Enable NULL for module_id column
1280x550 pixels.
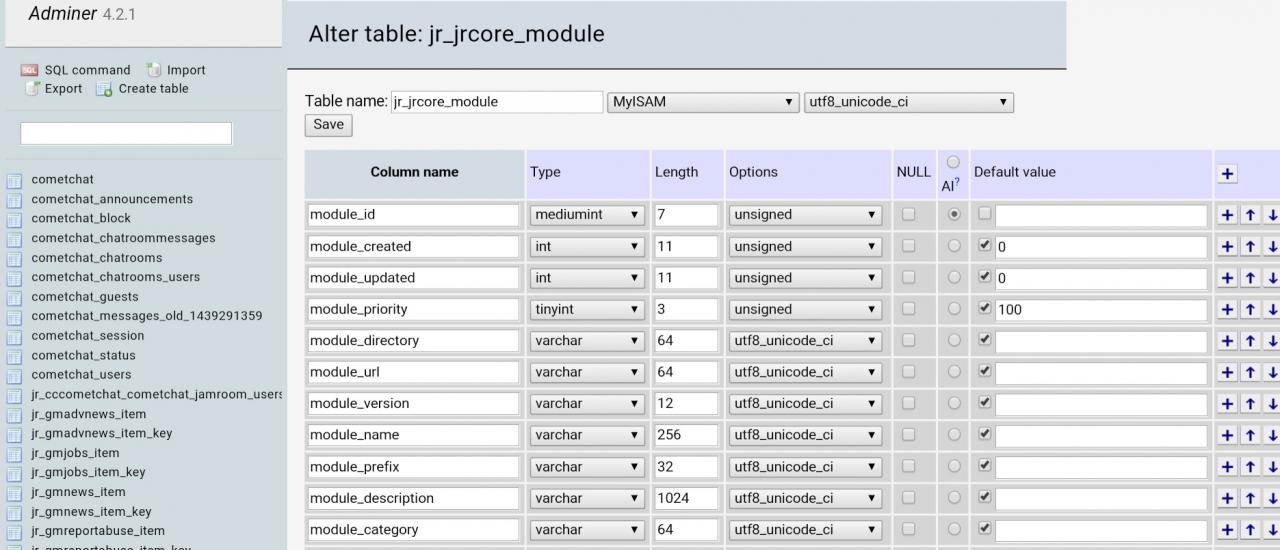coord(908,214)
